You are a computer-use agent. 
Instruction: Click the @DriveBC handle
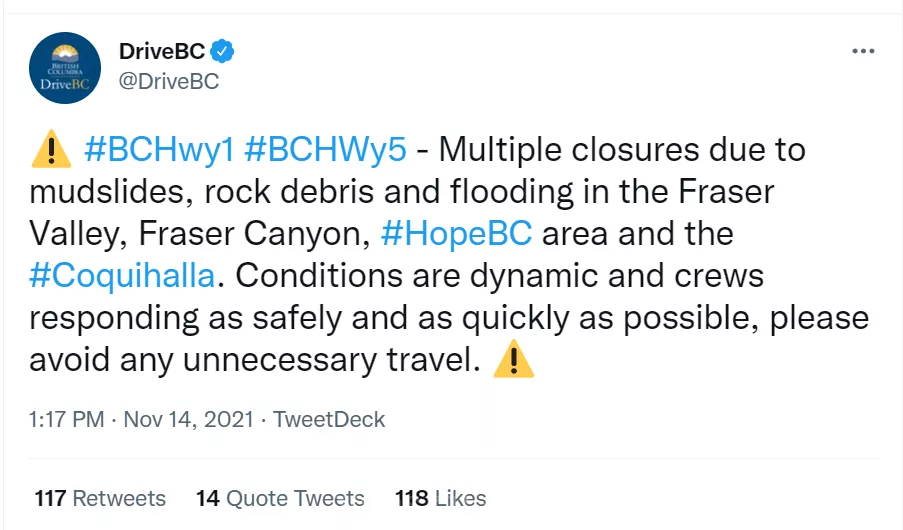(x=168, y=82)
